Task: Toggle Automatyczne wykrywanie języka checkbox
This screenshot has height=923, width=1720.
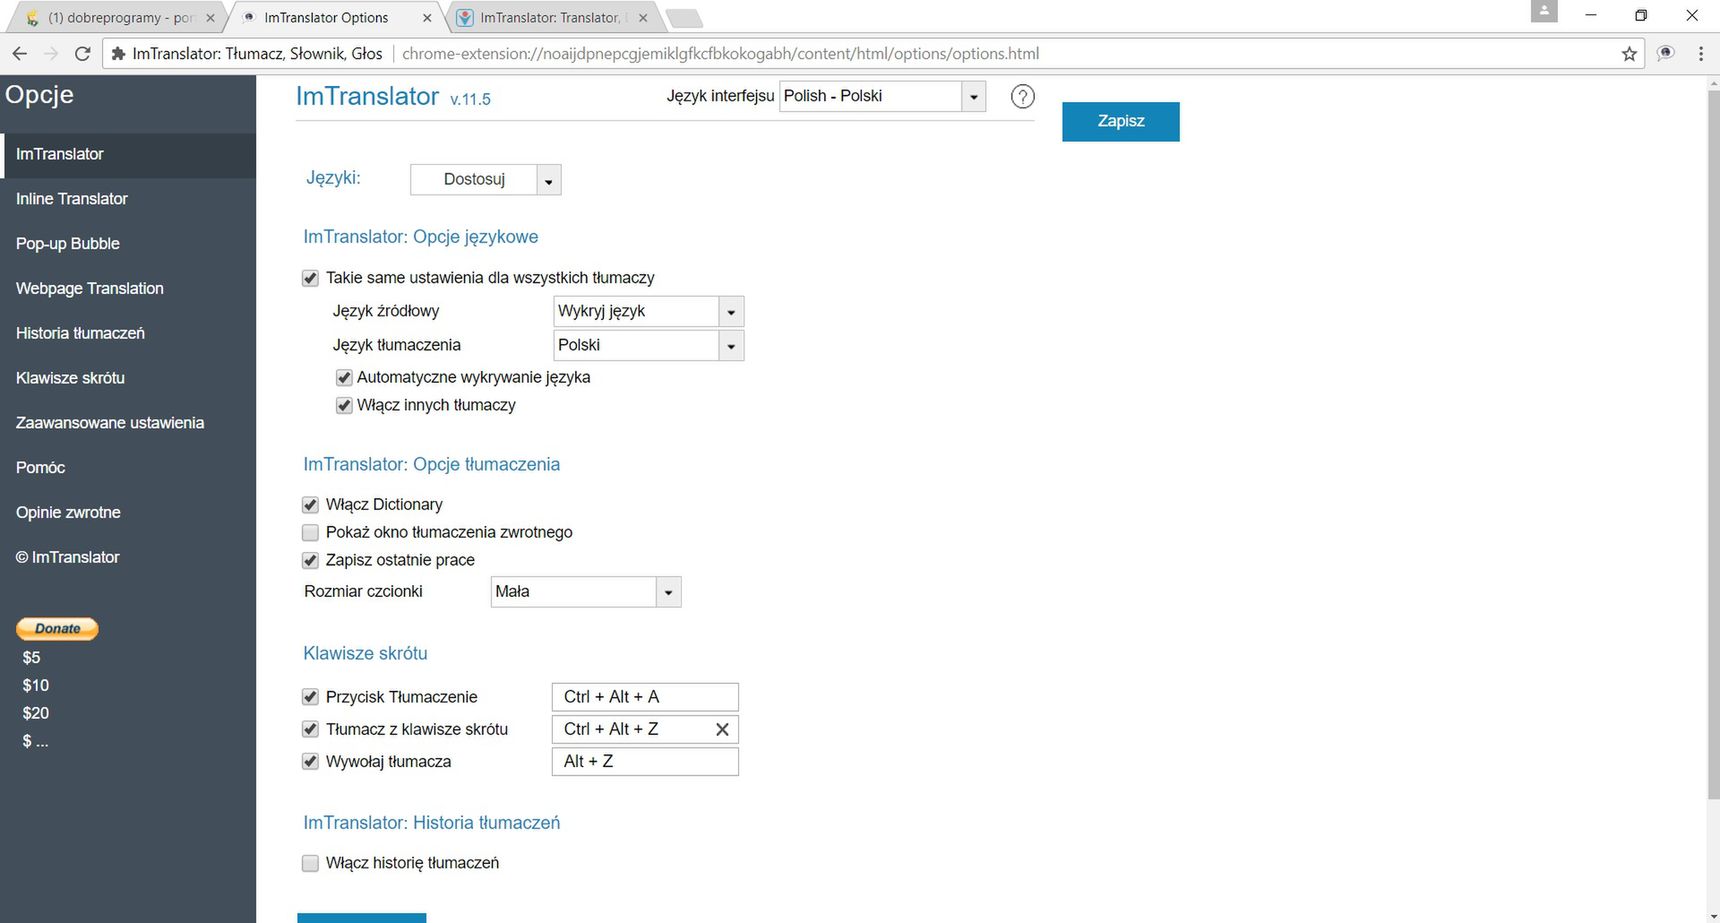Action: coord(344,378)
